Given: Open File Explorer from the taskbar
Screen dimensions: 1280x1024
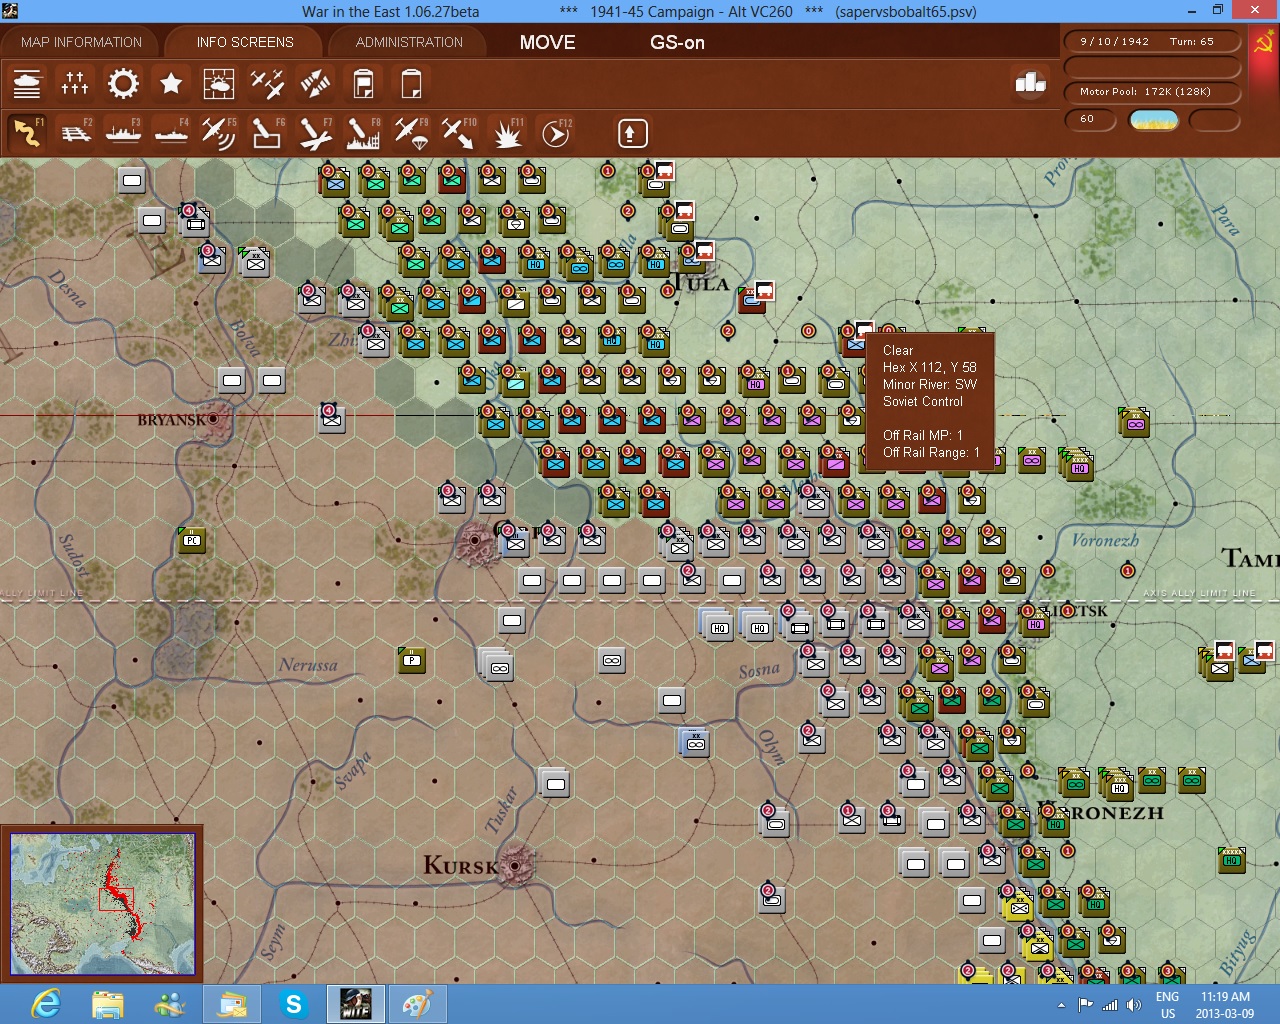Looking at the screenshot, I should 108,1004.
